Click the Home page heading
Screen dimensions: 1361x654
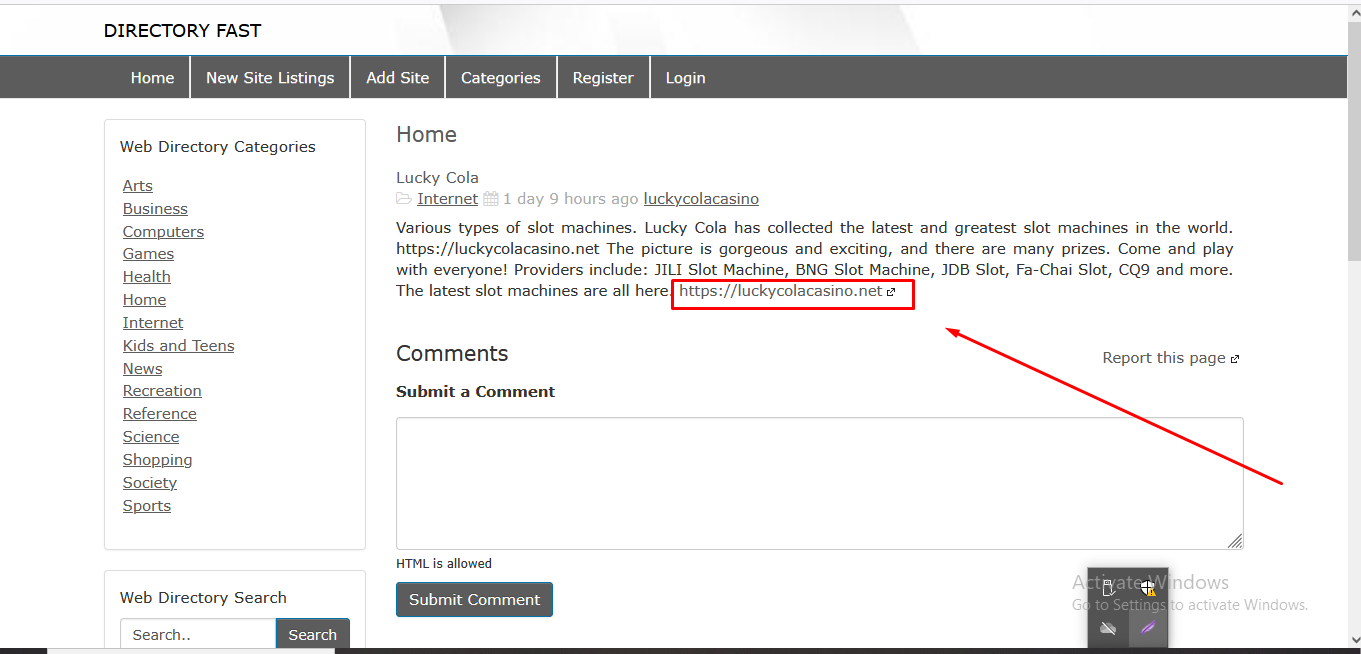[x=426, y=135]
